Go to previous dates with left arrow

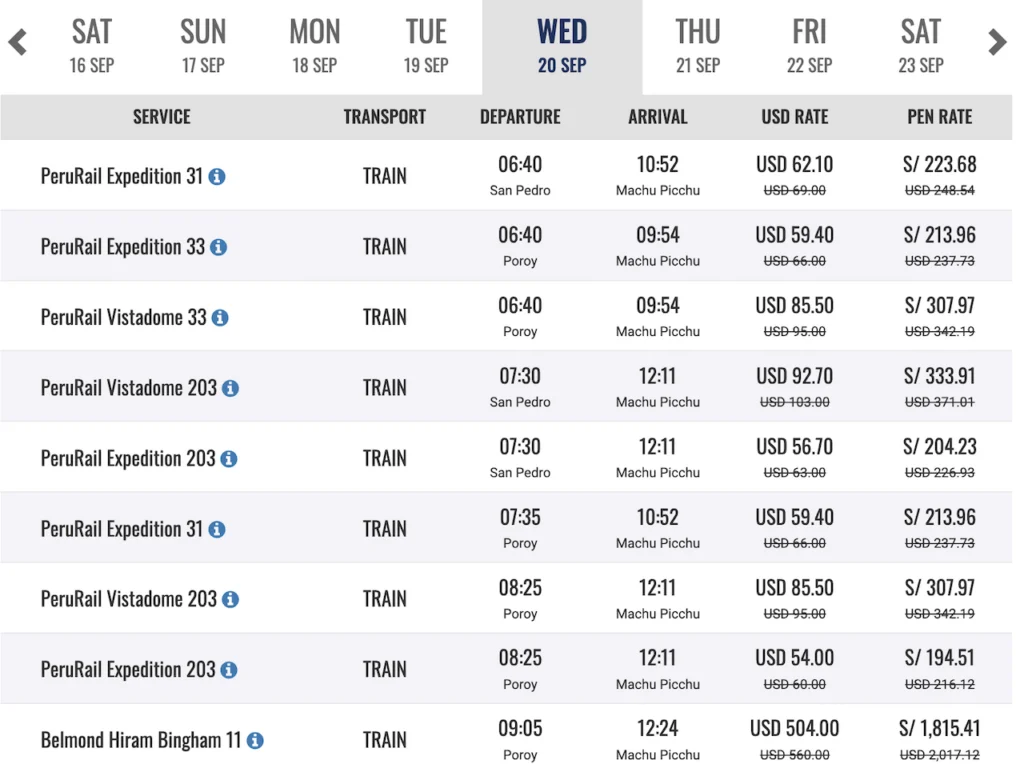(x=18, y=42)
